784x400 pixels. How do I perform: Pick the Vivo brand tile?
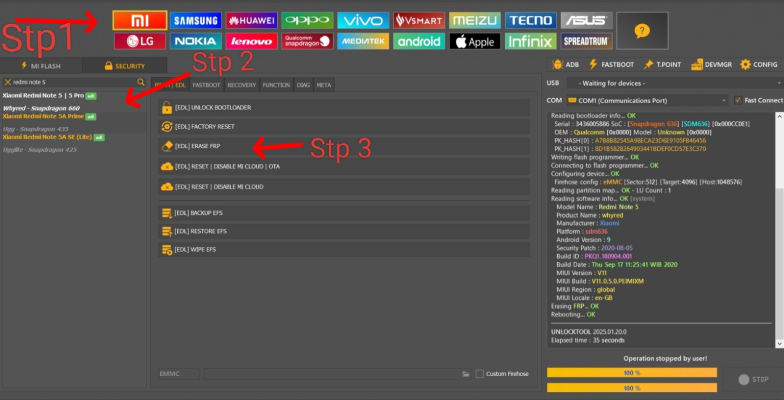[x=363, y=20]
